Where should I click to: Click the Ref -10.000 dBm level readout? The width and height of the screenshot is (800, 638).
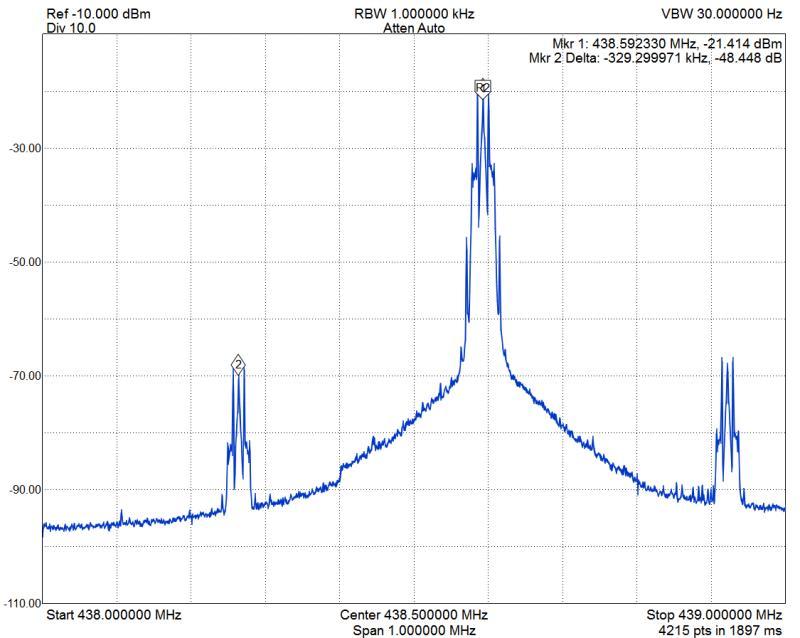pyautogui.click(x=99, y=14)
